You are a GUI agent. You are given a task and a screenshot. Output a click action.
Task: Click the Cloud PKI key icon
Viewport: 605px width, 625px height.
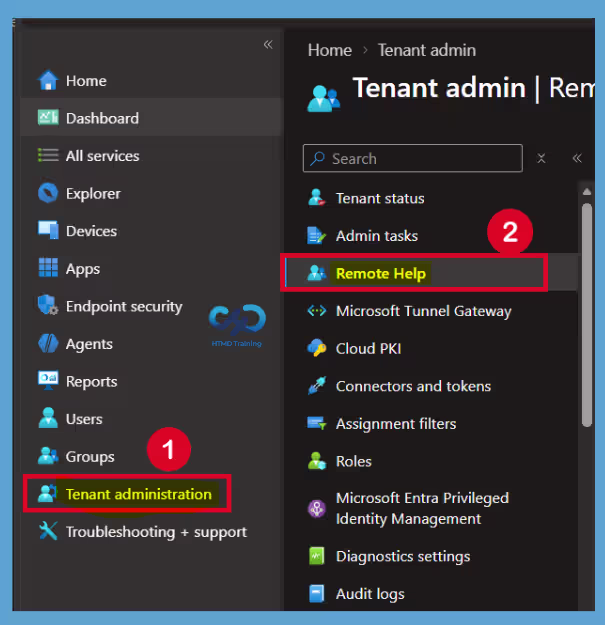pyautogui.click(x=317, y=348)
